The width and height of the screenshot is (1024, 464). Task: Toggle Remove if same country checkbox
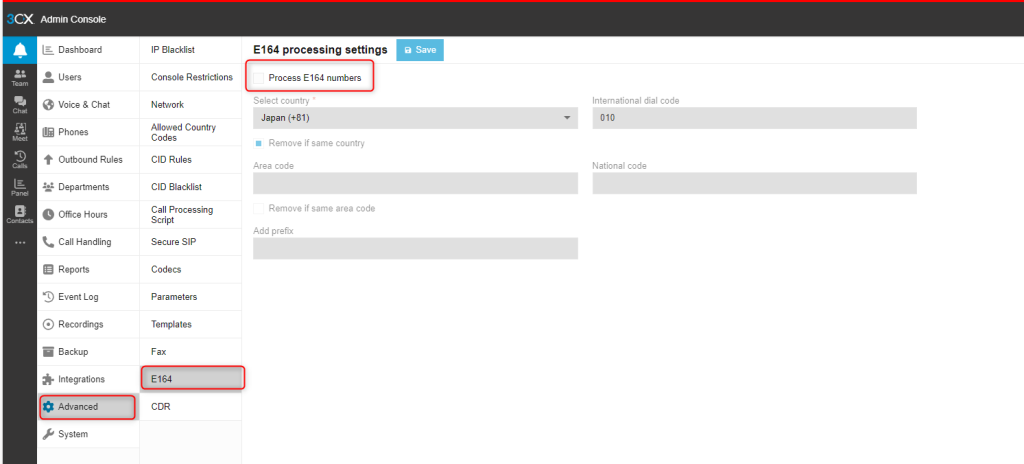[x=259, y=143]
